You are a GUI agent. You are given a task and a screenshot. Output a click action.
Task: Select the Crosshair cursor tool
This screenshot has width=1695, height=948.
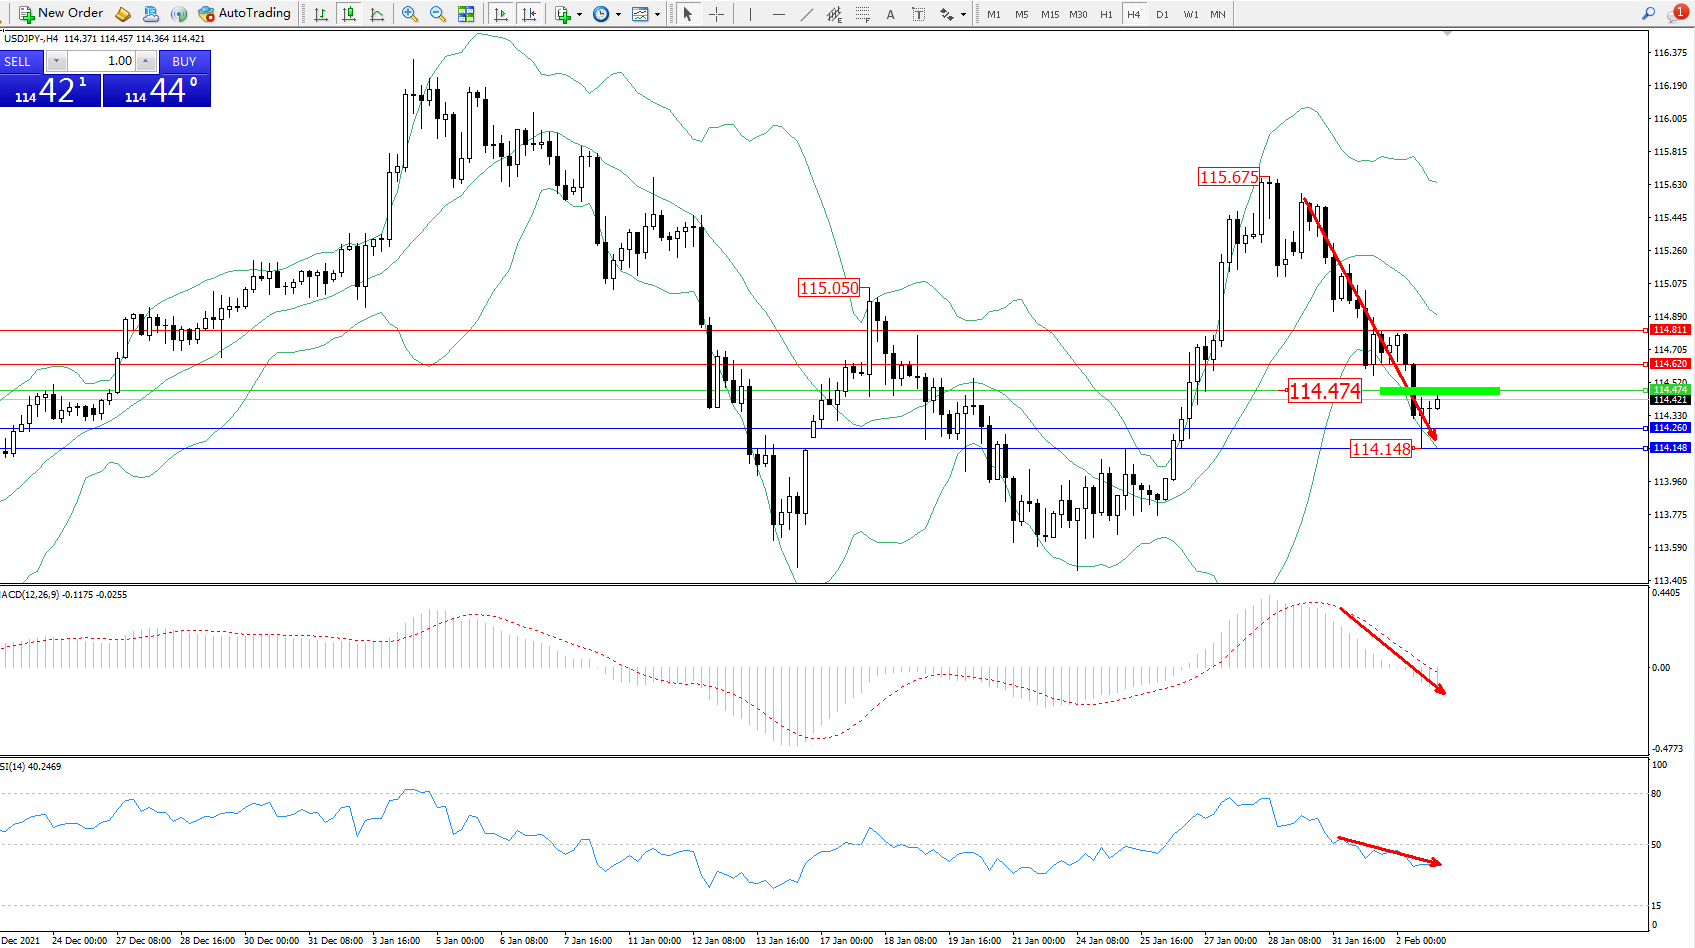pos(716,14)
